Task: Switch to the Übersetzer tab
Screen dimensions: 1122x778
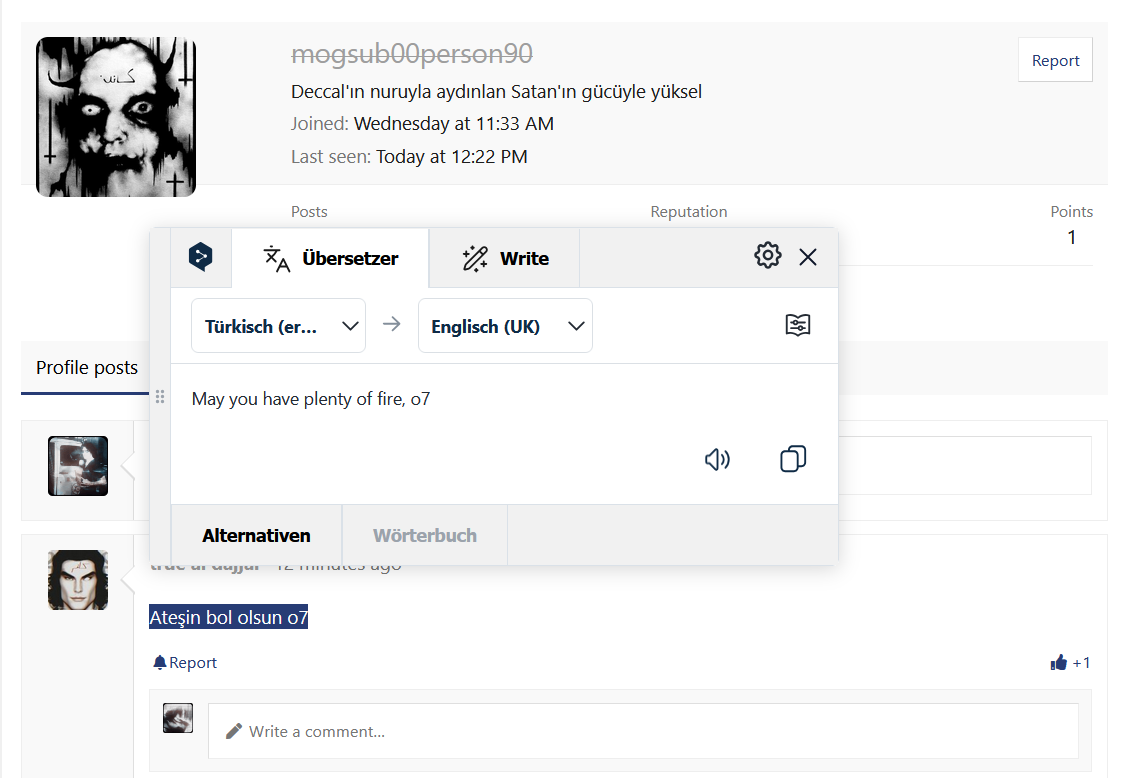Action: coord(331,258)
